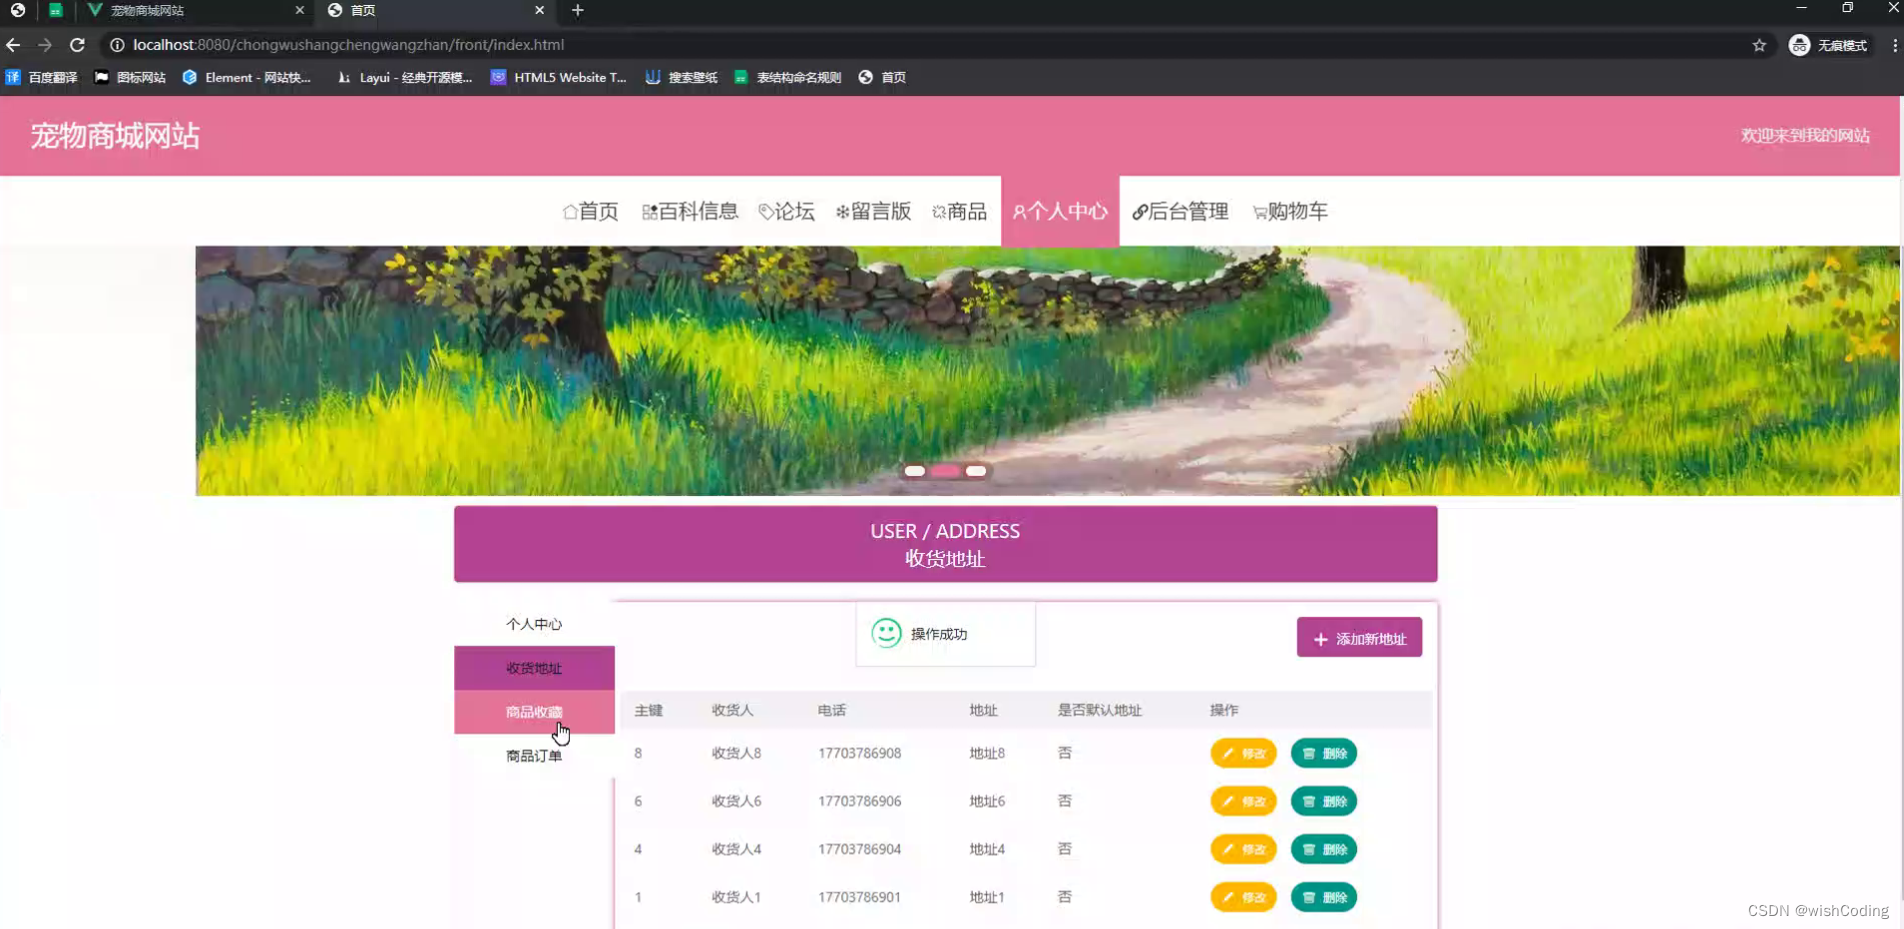Open 后台管理 in the navigation

[x=1181, y=211]
